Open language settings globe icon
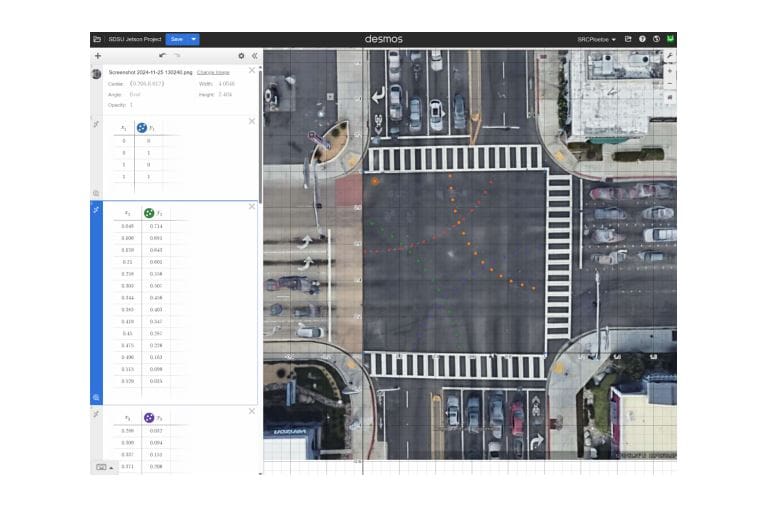 click(656, 39)
